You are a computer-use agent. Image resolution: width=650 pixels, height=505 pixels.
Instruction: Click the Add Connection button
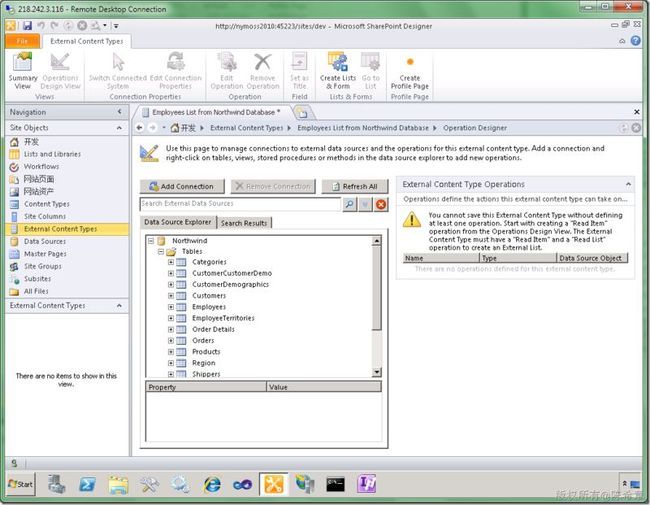[x=182, y=187]
